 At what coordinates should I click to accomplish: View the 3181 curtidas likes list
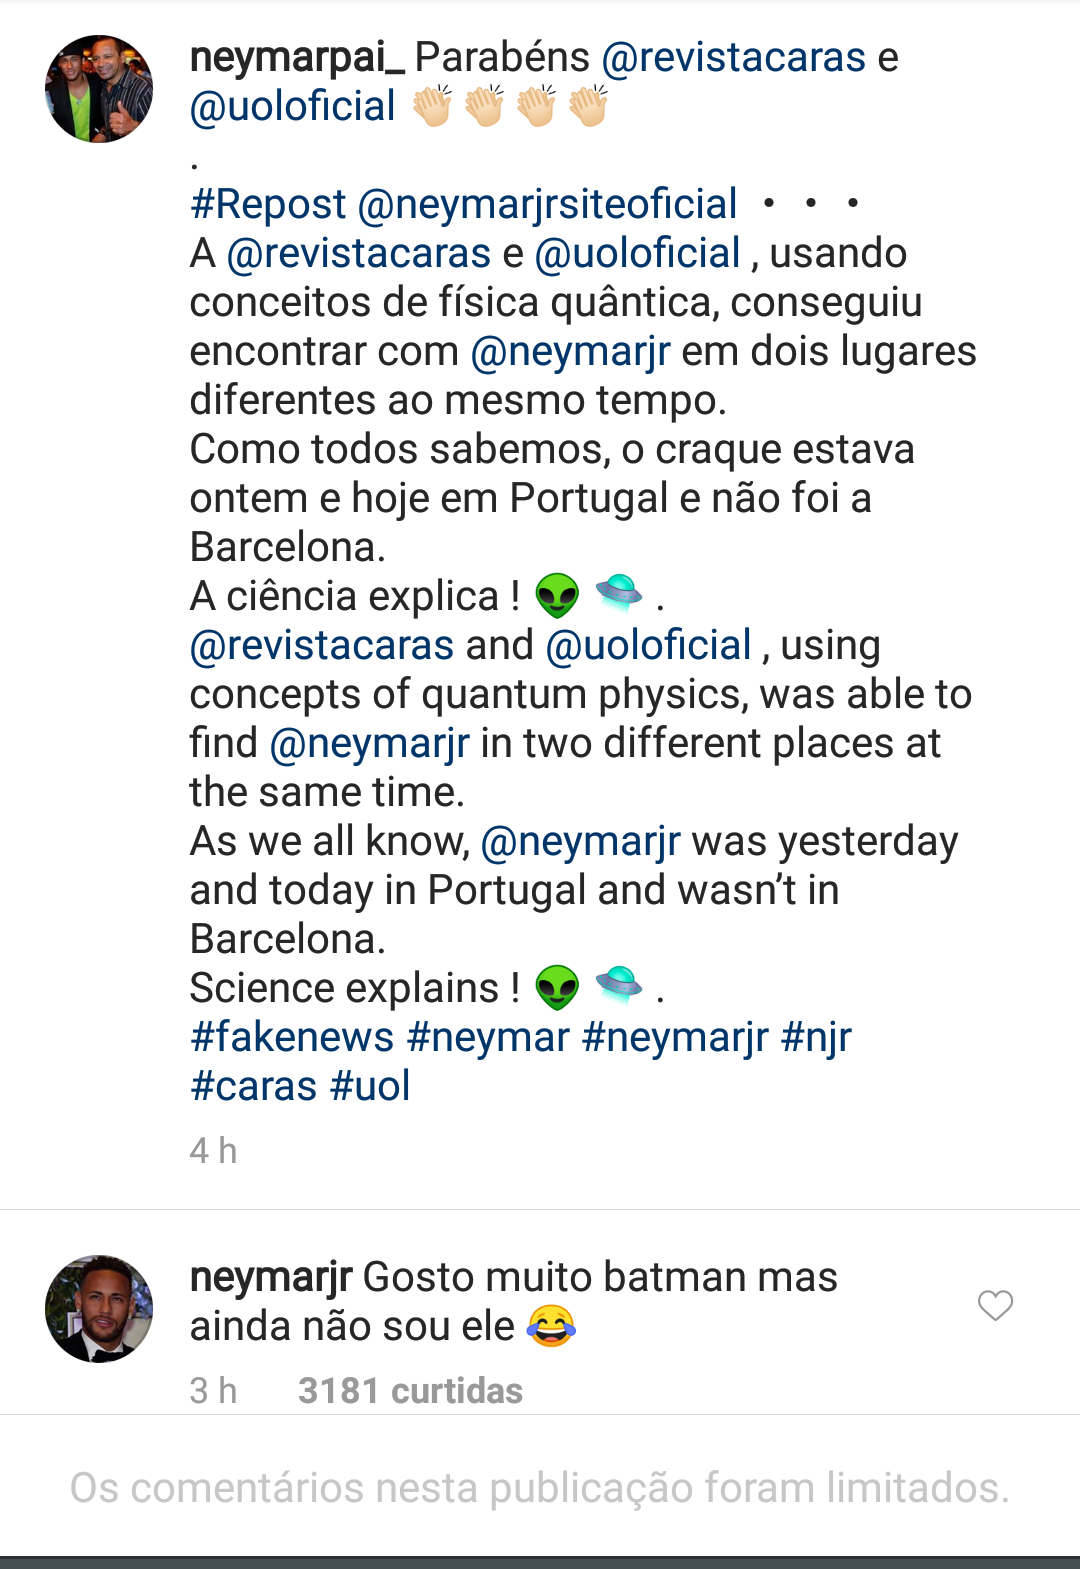click(410, 1391)
